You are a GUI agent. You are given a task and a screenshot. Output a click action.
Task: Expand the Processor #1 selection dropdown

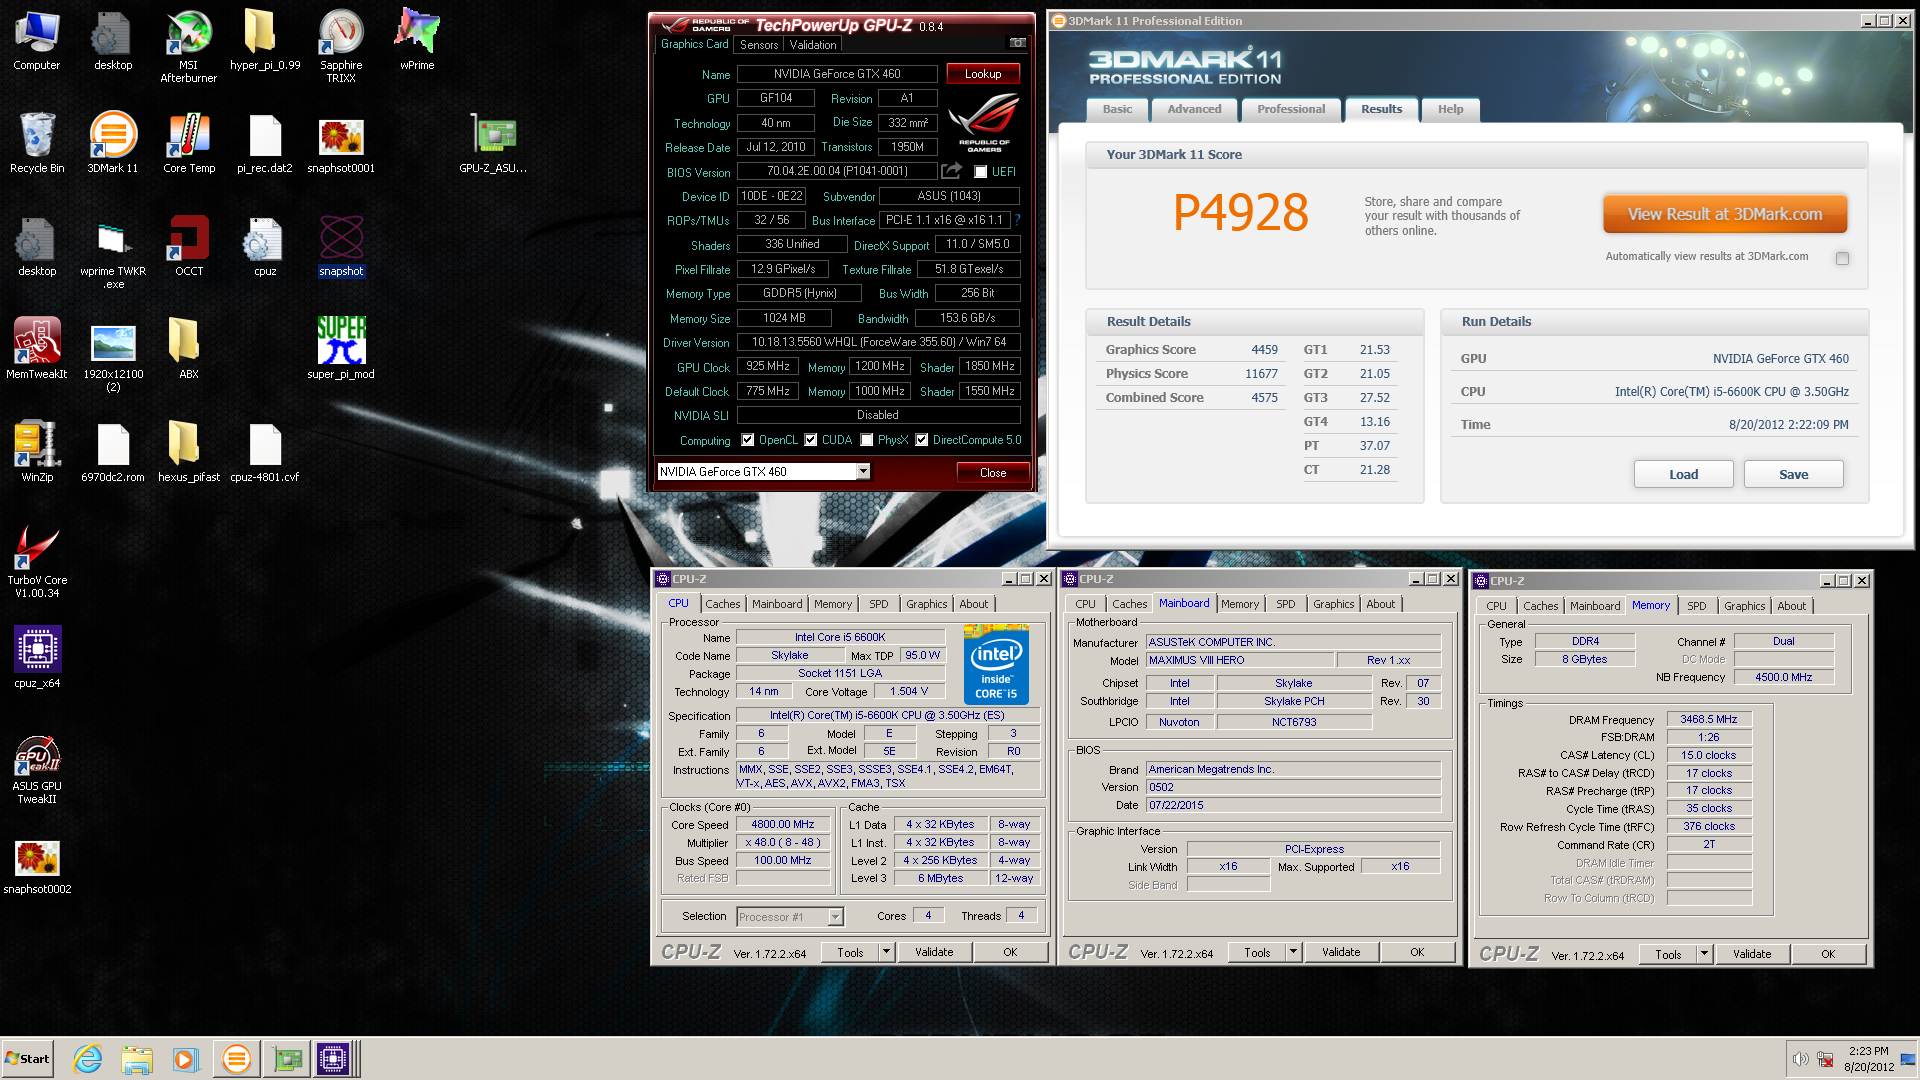(836, 917)
